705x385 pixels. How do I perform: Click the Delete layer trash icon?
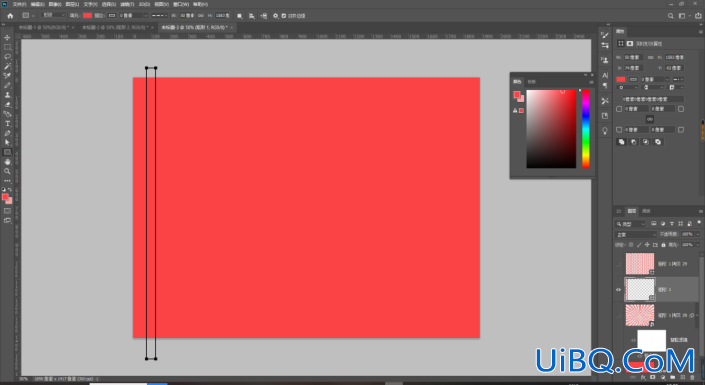click(x=692, y=377)
